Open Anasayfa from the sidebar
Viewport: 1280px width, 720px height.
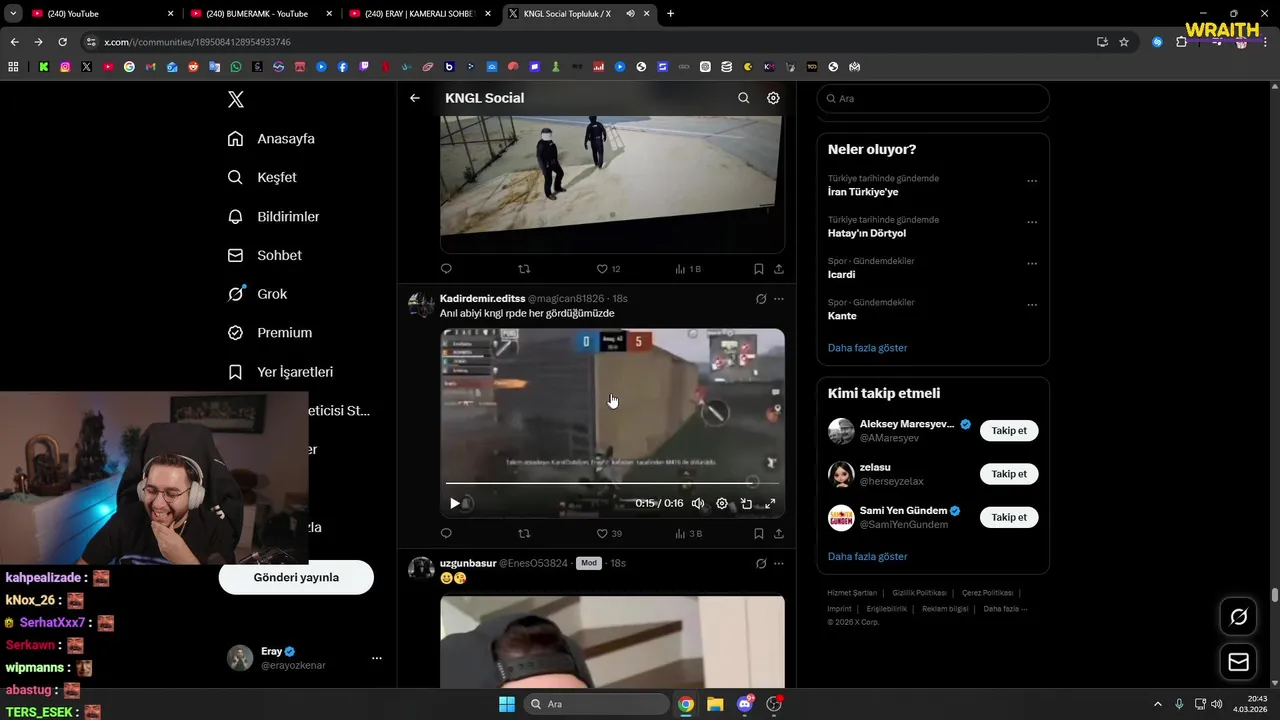[271, 139]
